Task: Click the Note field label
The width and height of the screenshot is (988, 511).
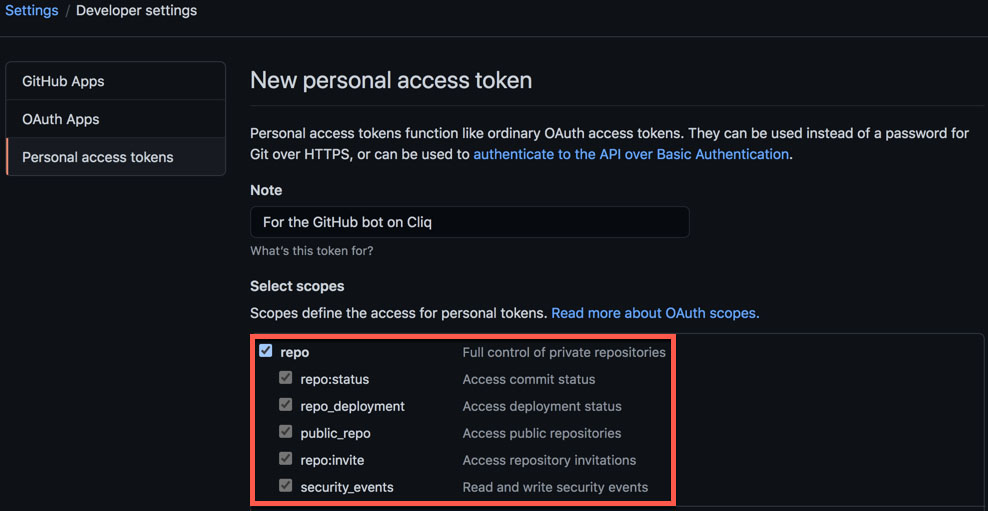Action: [x=266, y=190]
